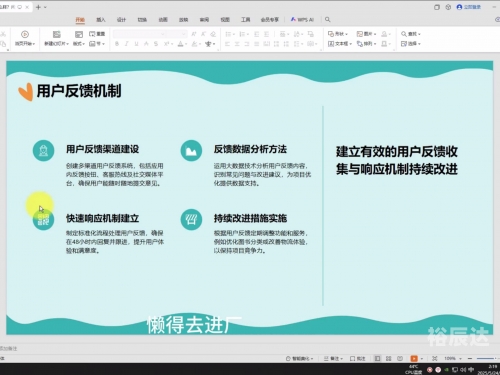
Task: Open the View (视图) ribbon tab
Action: [225, 20]
